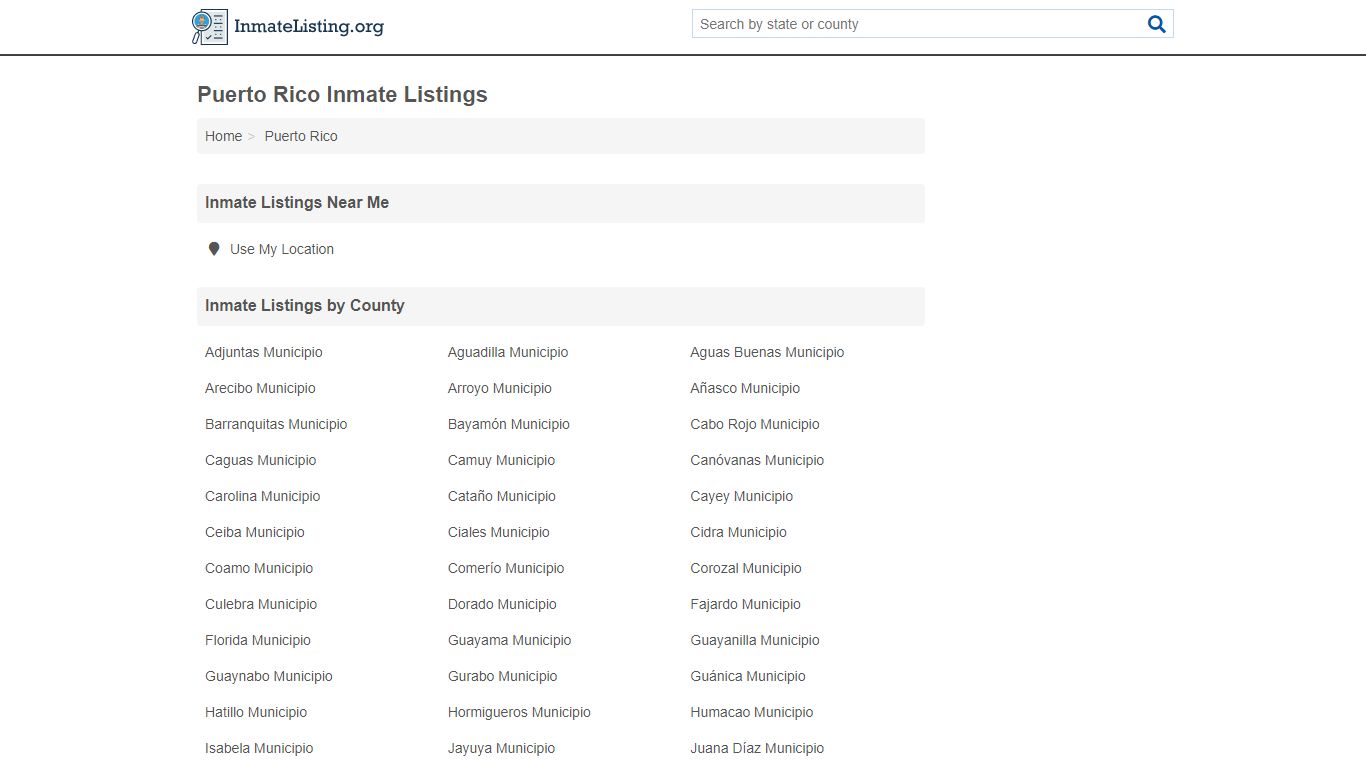The width and height of the screenshot is (1366, 768).
Task: Click the location pin icon
Action: coord(213,249)
